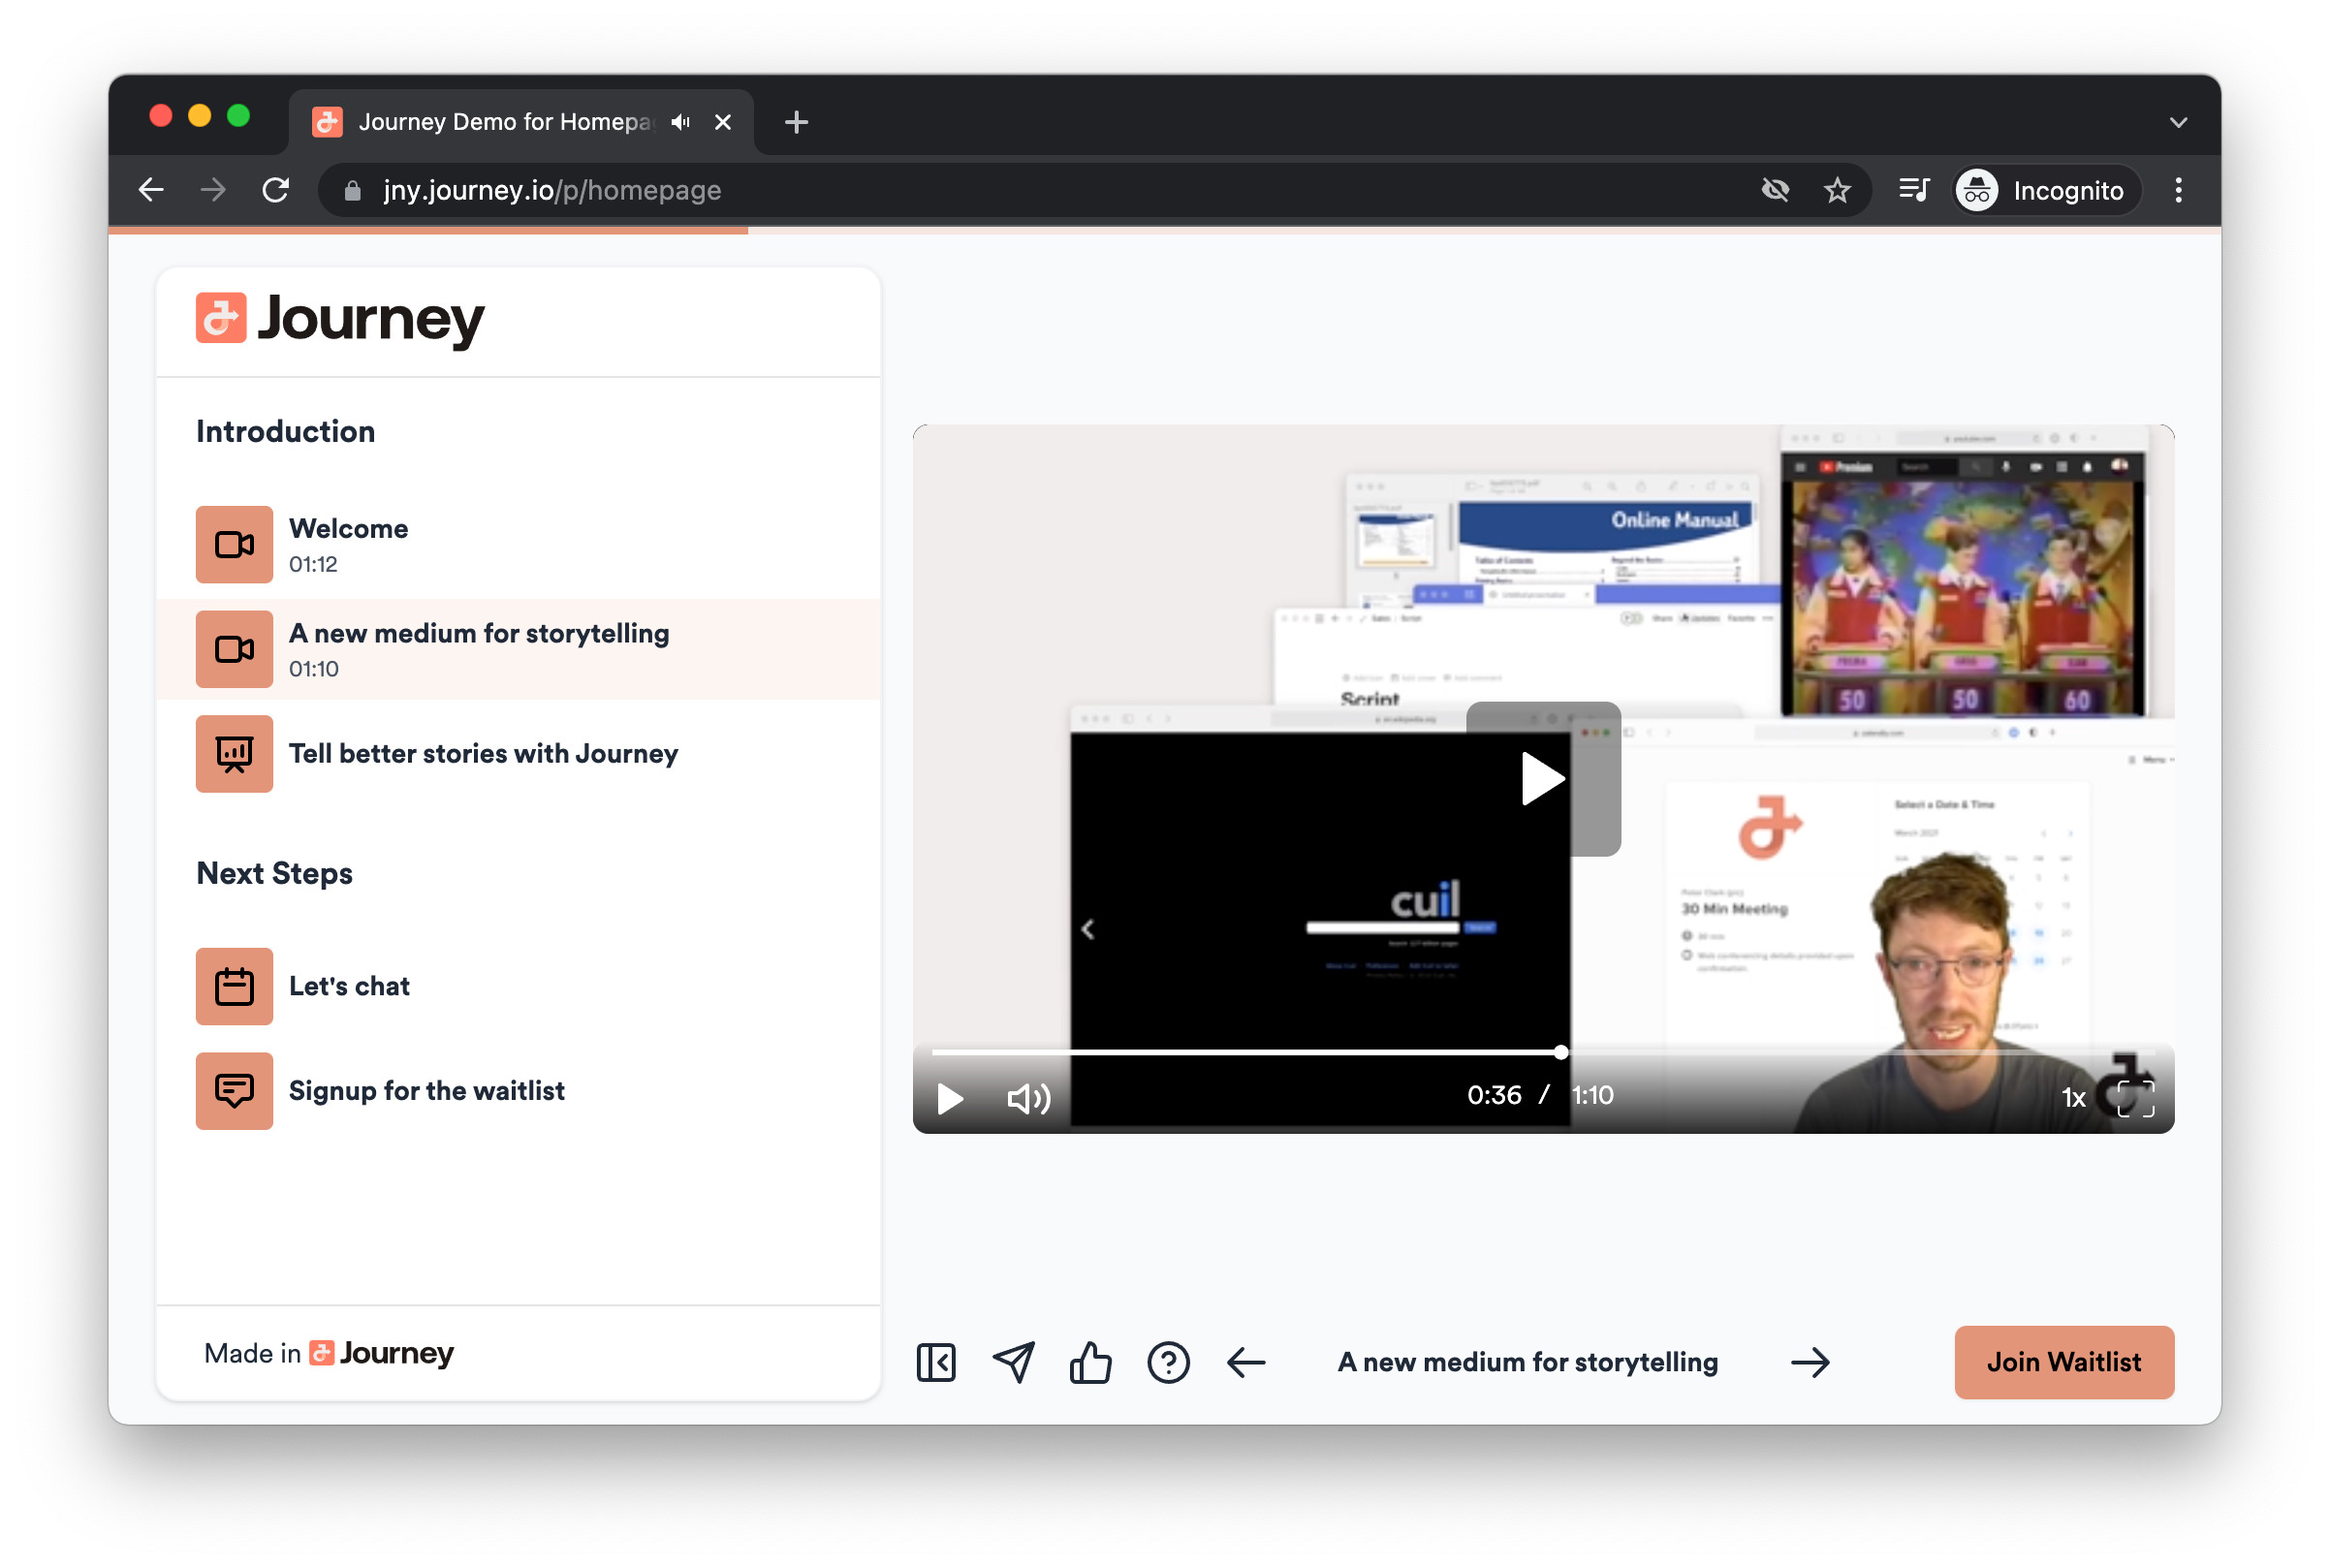Close the Journey Demo tab
Image resolution: width=2330 pixels, height=1568 pixels.
pyautogui.click(x=722, y=122)
